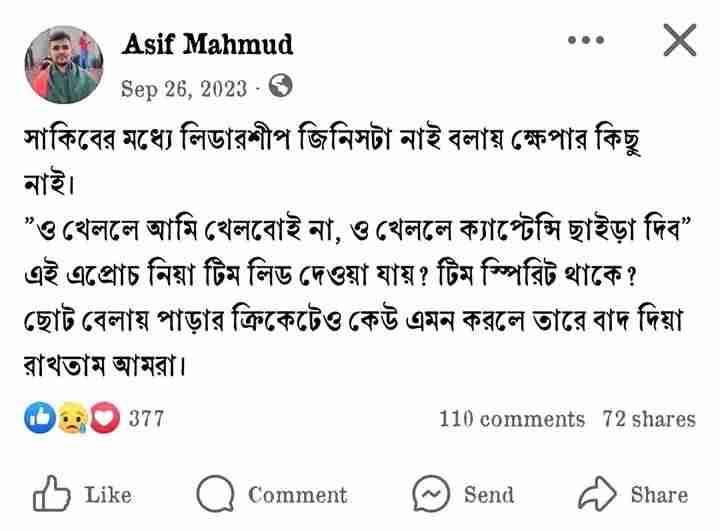Click the Share button label
The image size is (720, 531).
(x=659, y=495)
